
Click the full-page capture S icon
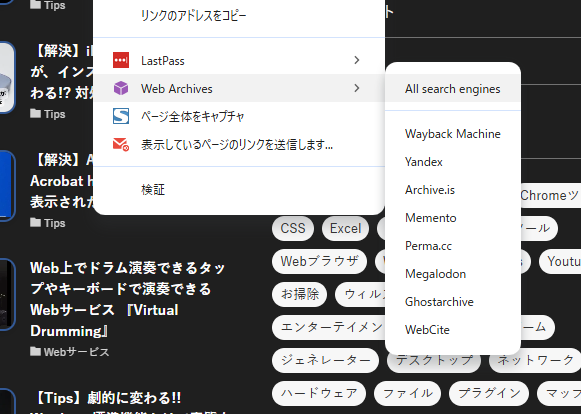point(121,116)
